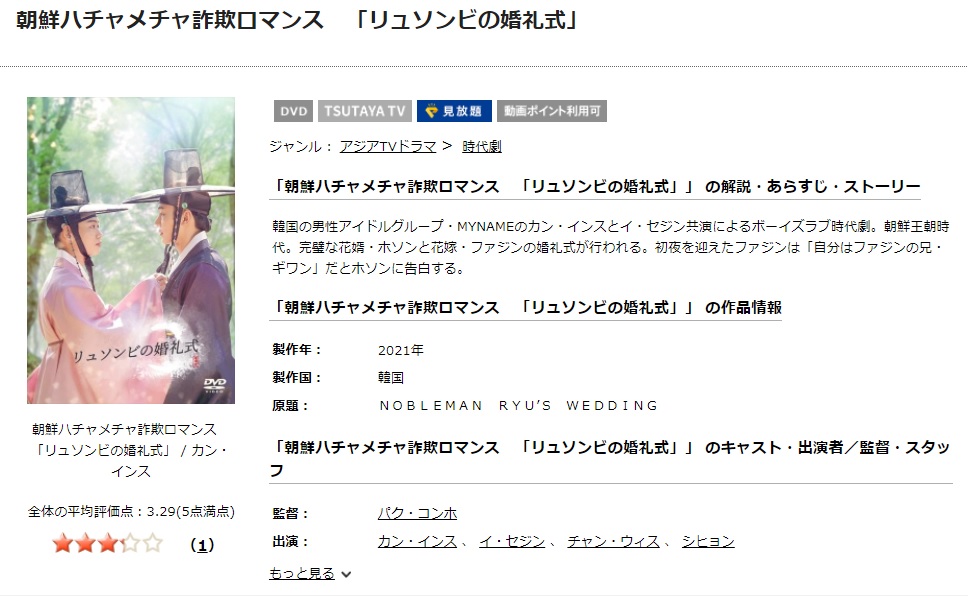The width and height of the screenshot is (968, 596).
Task: Open the アジアTVドラマ genre link
Action: (x=388, y=146)
